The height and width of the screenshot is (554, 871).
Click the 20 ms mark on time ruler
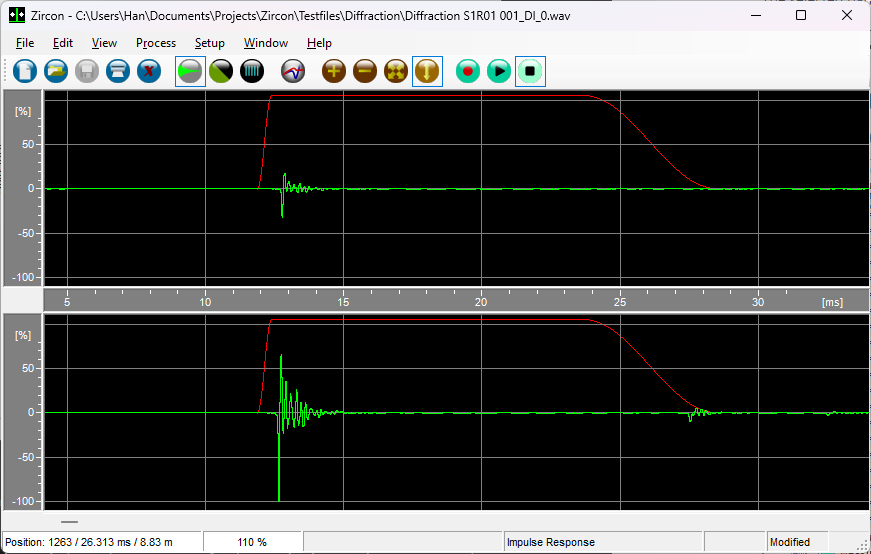coord(481,301)
